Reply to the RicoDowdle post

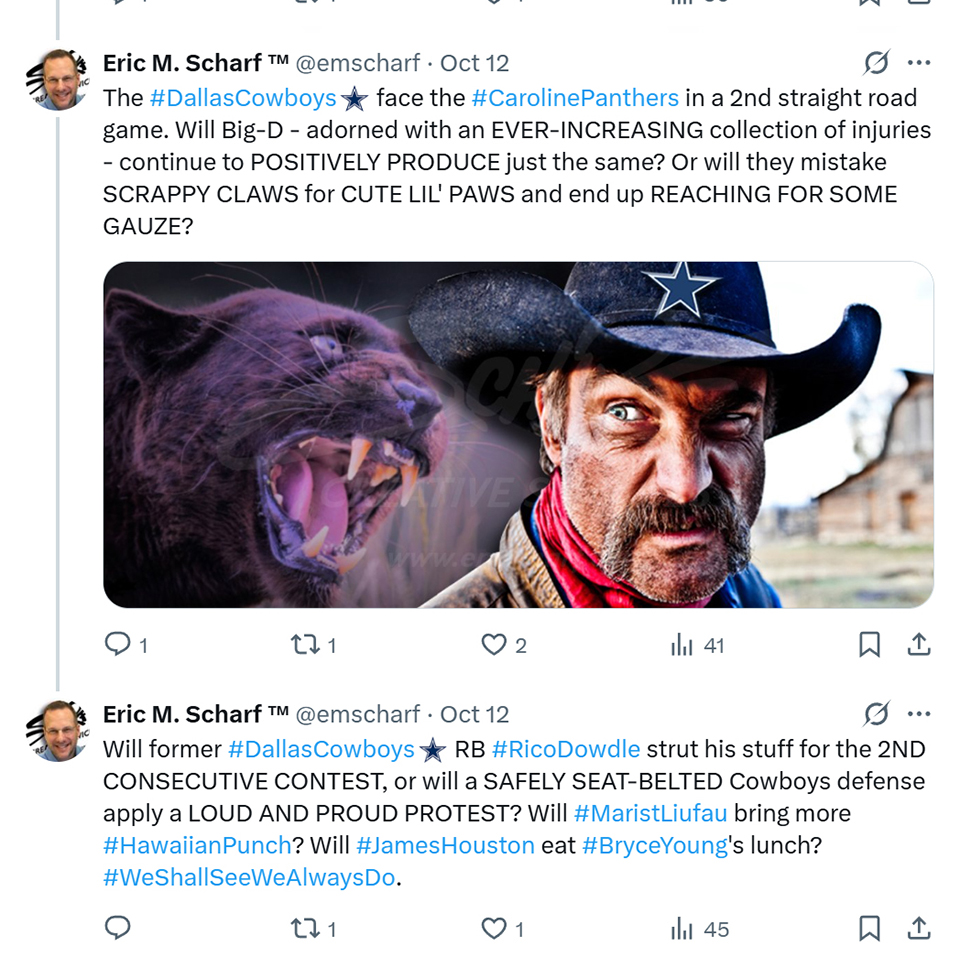pyautogui.click(x=118, y=929)
